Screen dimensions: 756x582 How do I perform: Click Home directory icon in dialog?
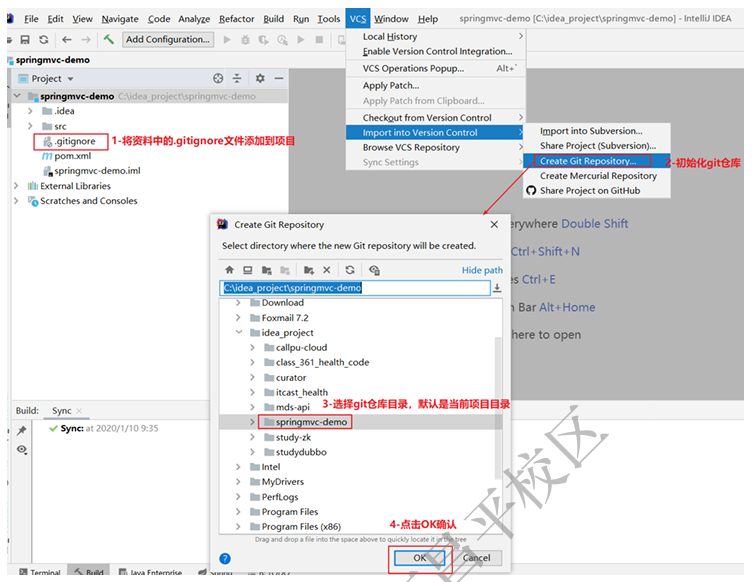pyautogui.click(x=230, y=270)
